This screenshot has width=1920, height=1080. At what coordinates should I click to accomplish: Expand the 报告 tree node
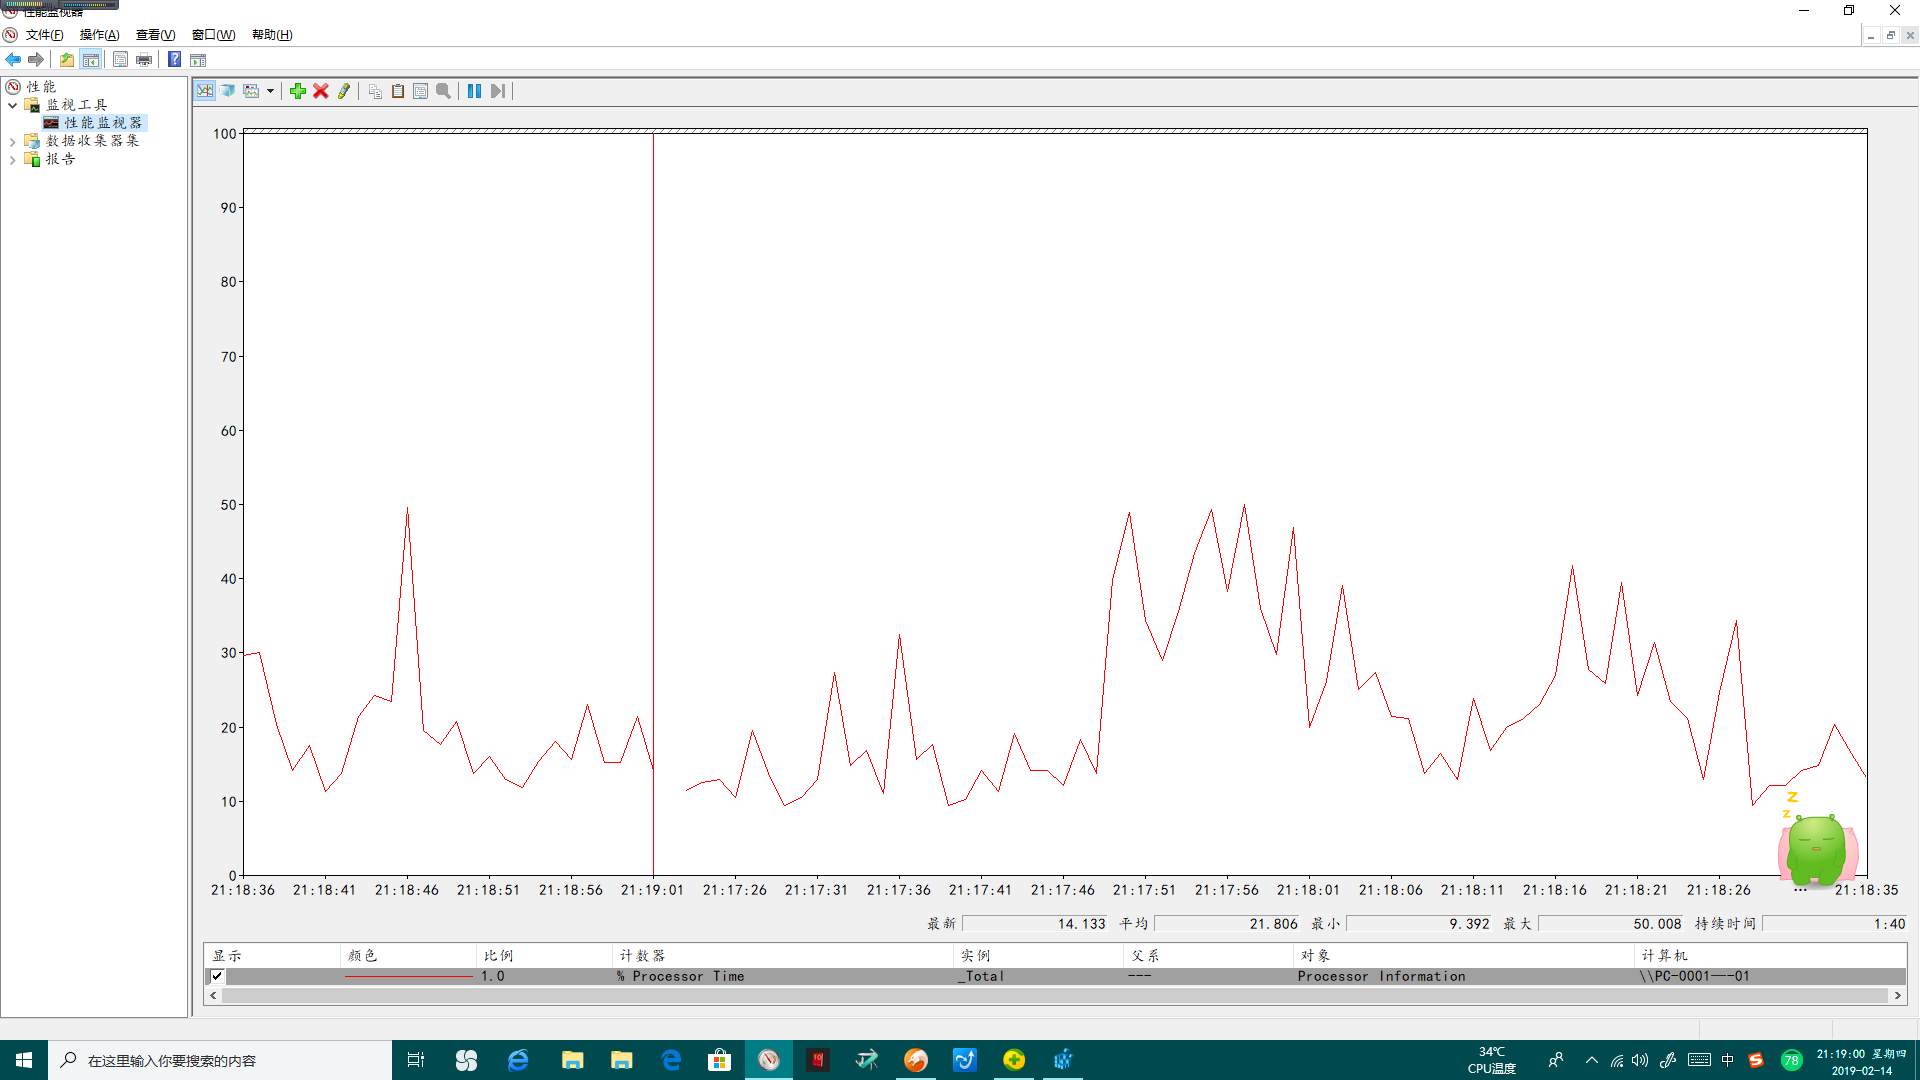(12, 160)
